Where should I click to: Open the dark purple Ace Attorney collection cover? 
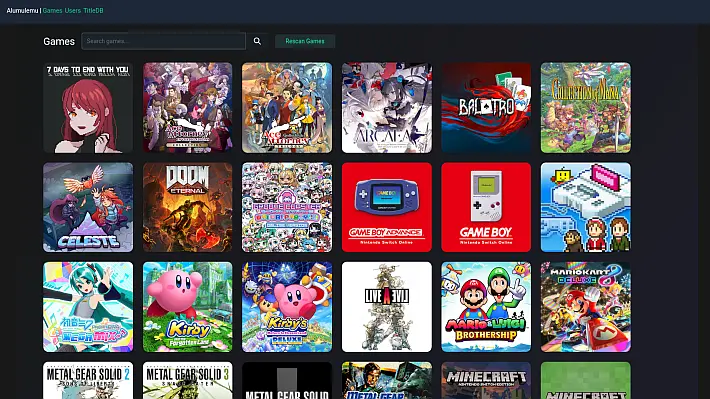tap(187, 108)
